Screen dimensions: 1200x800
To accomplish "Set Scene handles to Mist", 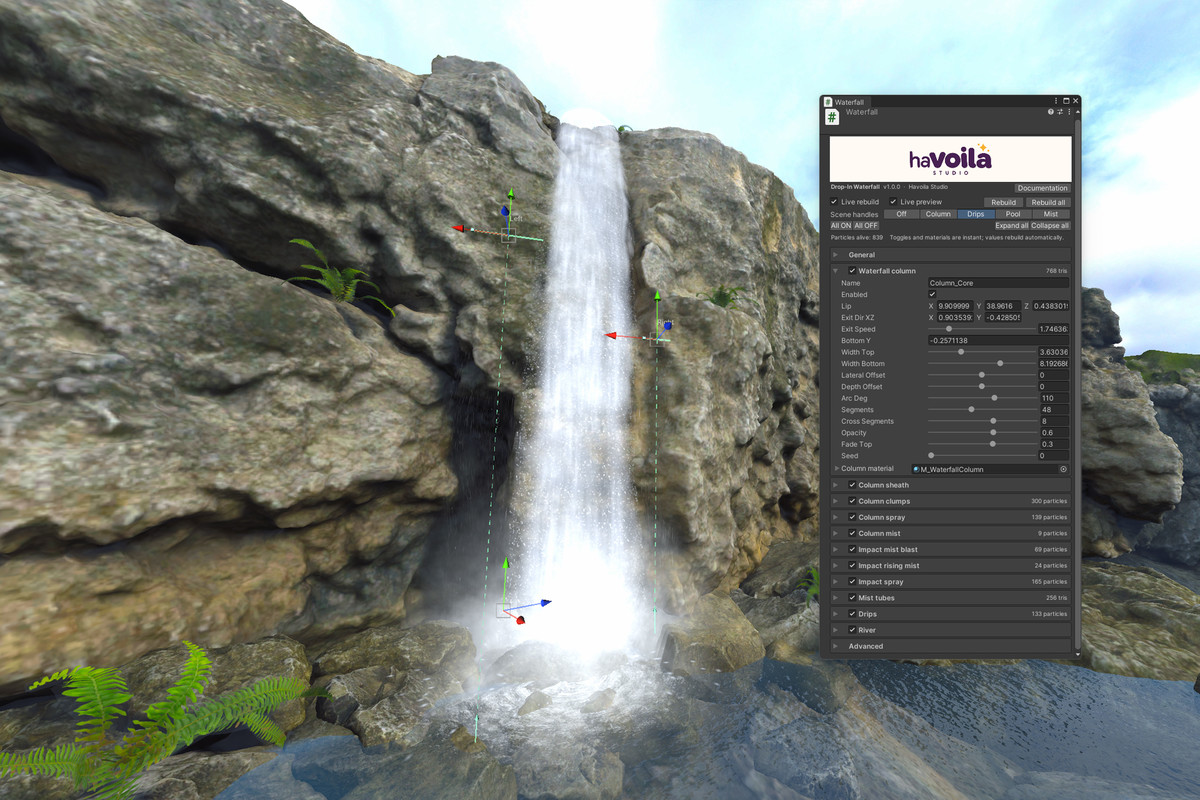I will 1051,214.
